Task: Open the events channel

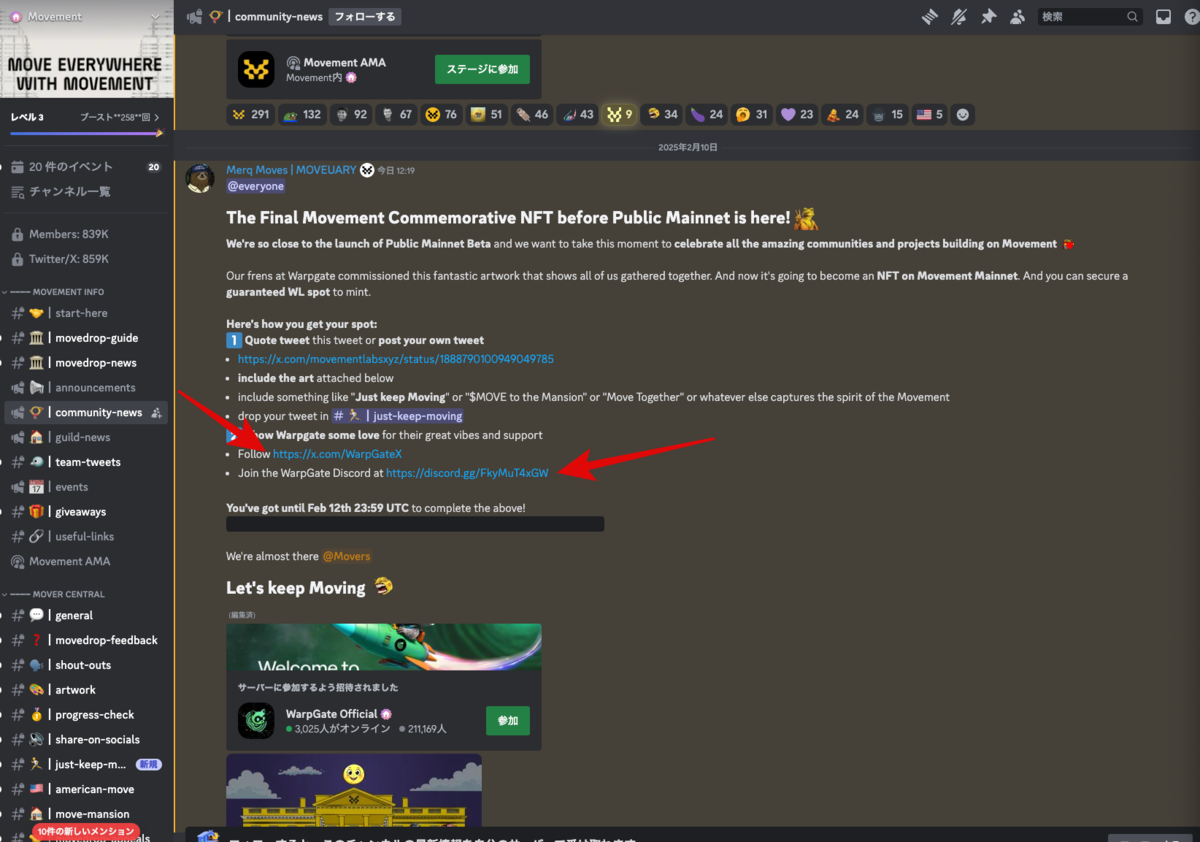Action: tap(85, 487)
